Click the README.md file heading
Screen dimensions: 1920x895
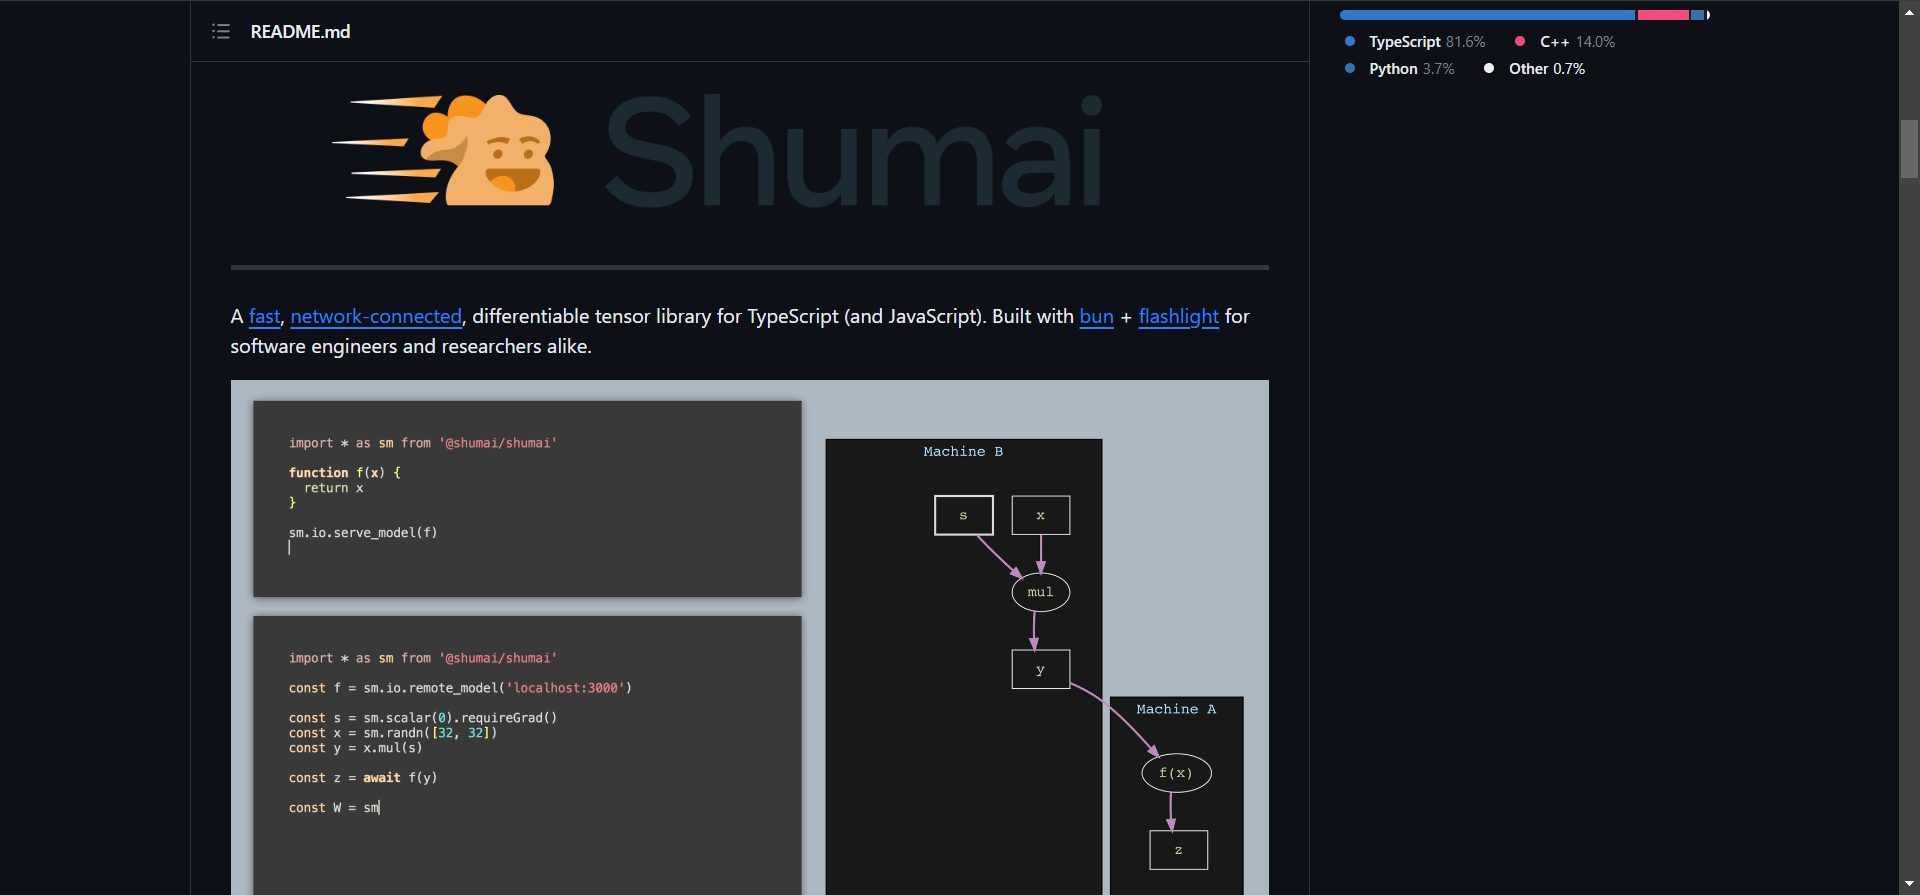300,32
